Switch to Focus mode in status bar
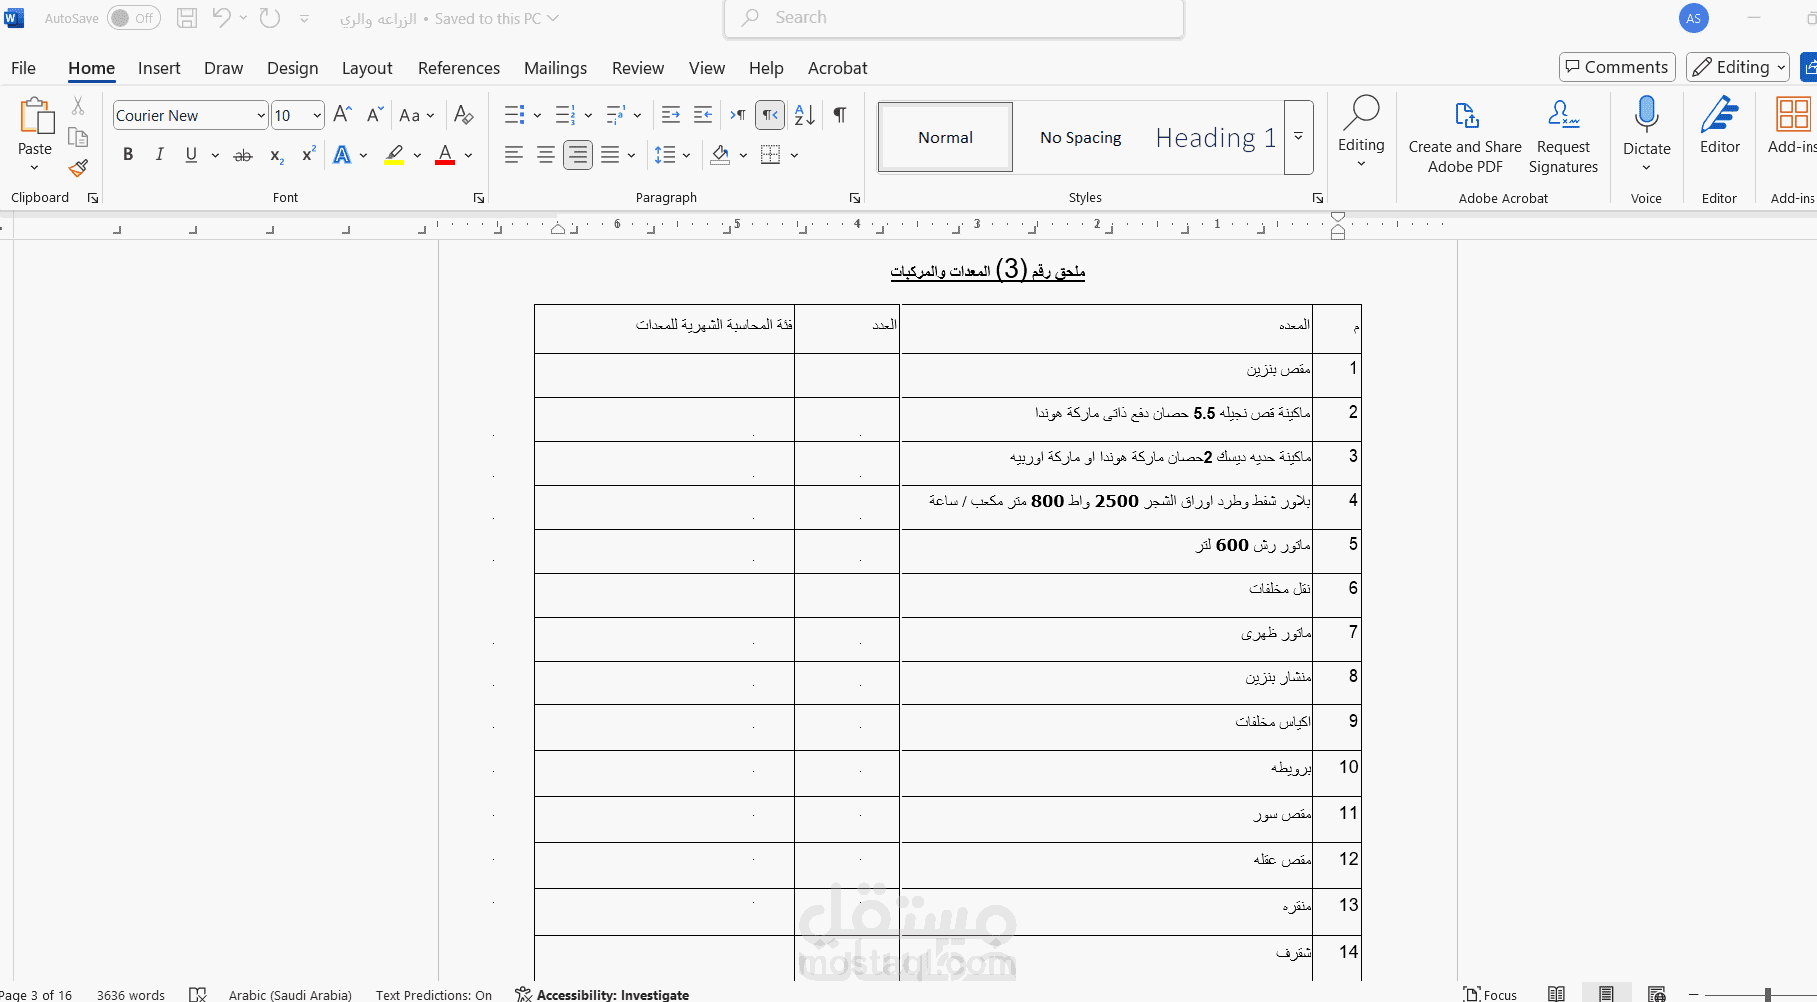1817x1002 pixels. [x=1490, y=994]
